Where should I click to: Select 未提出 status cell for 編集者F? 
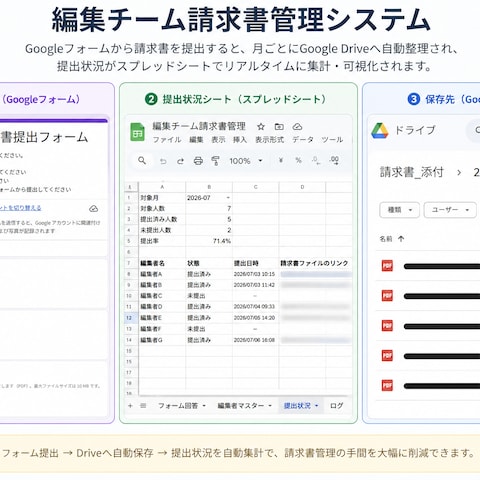[x=209, y=329]
